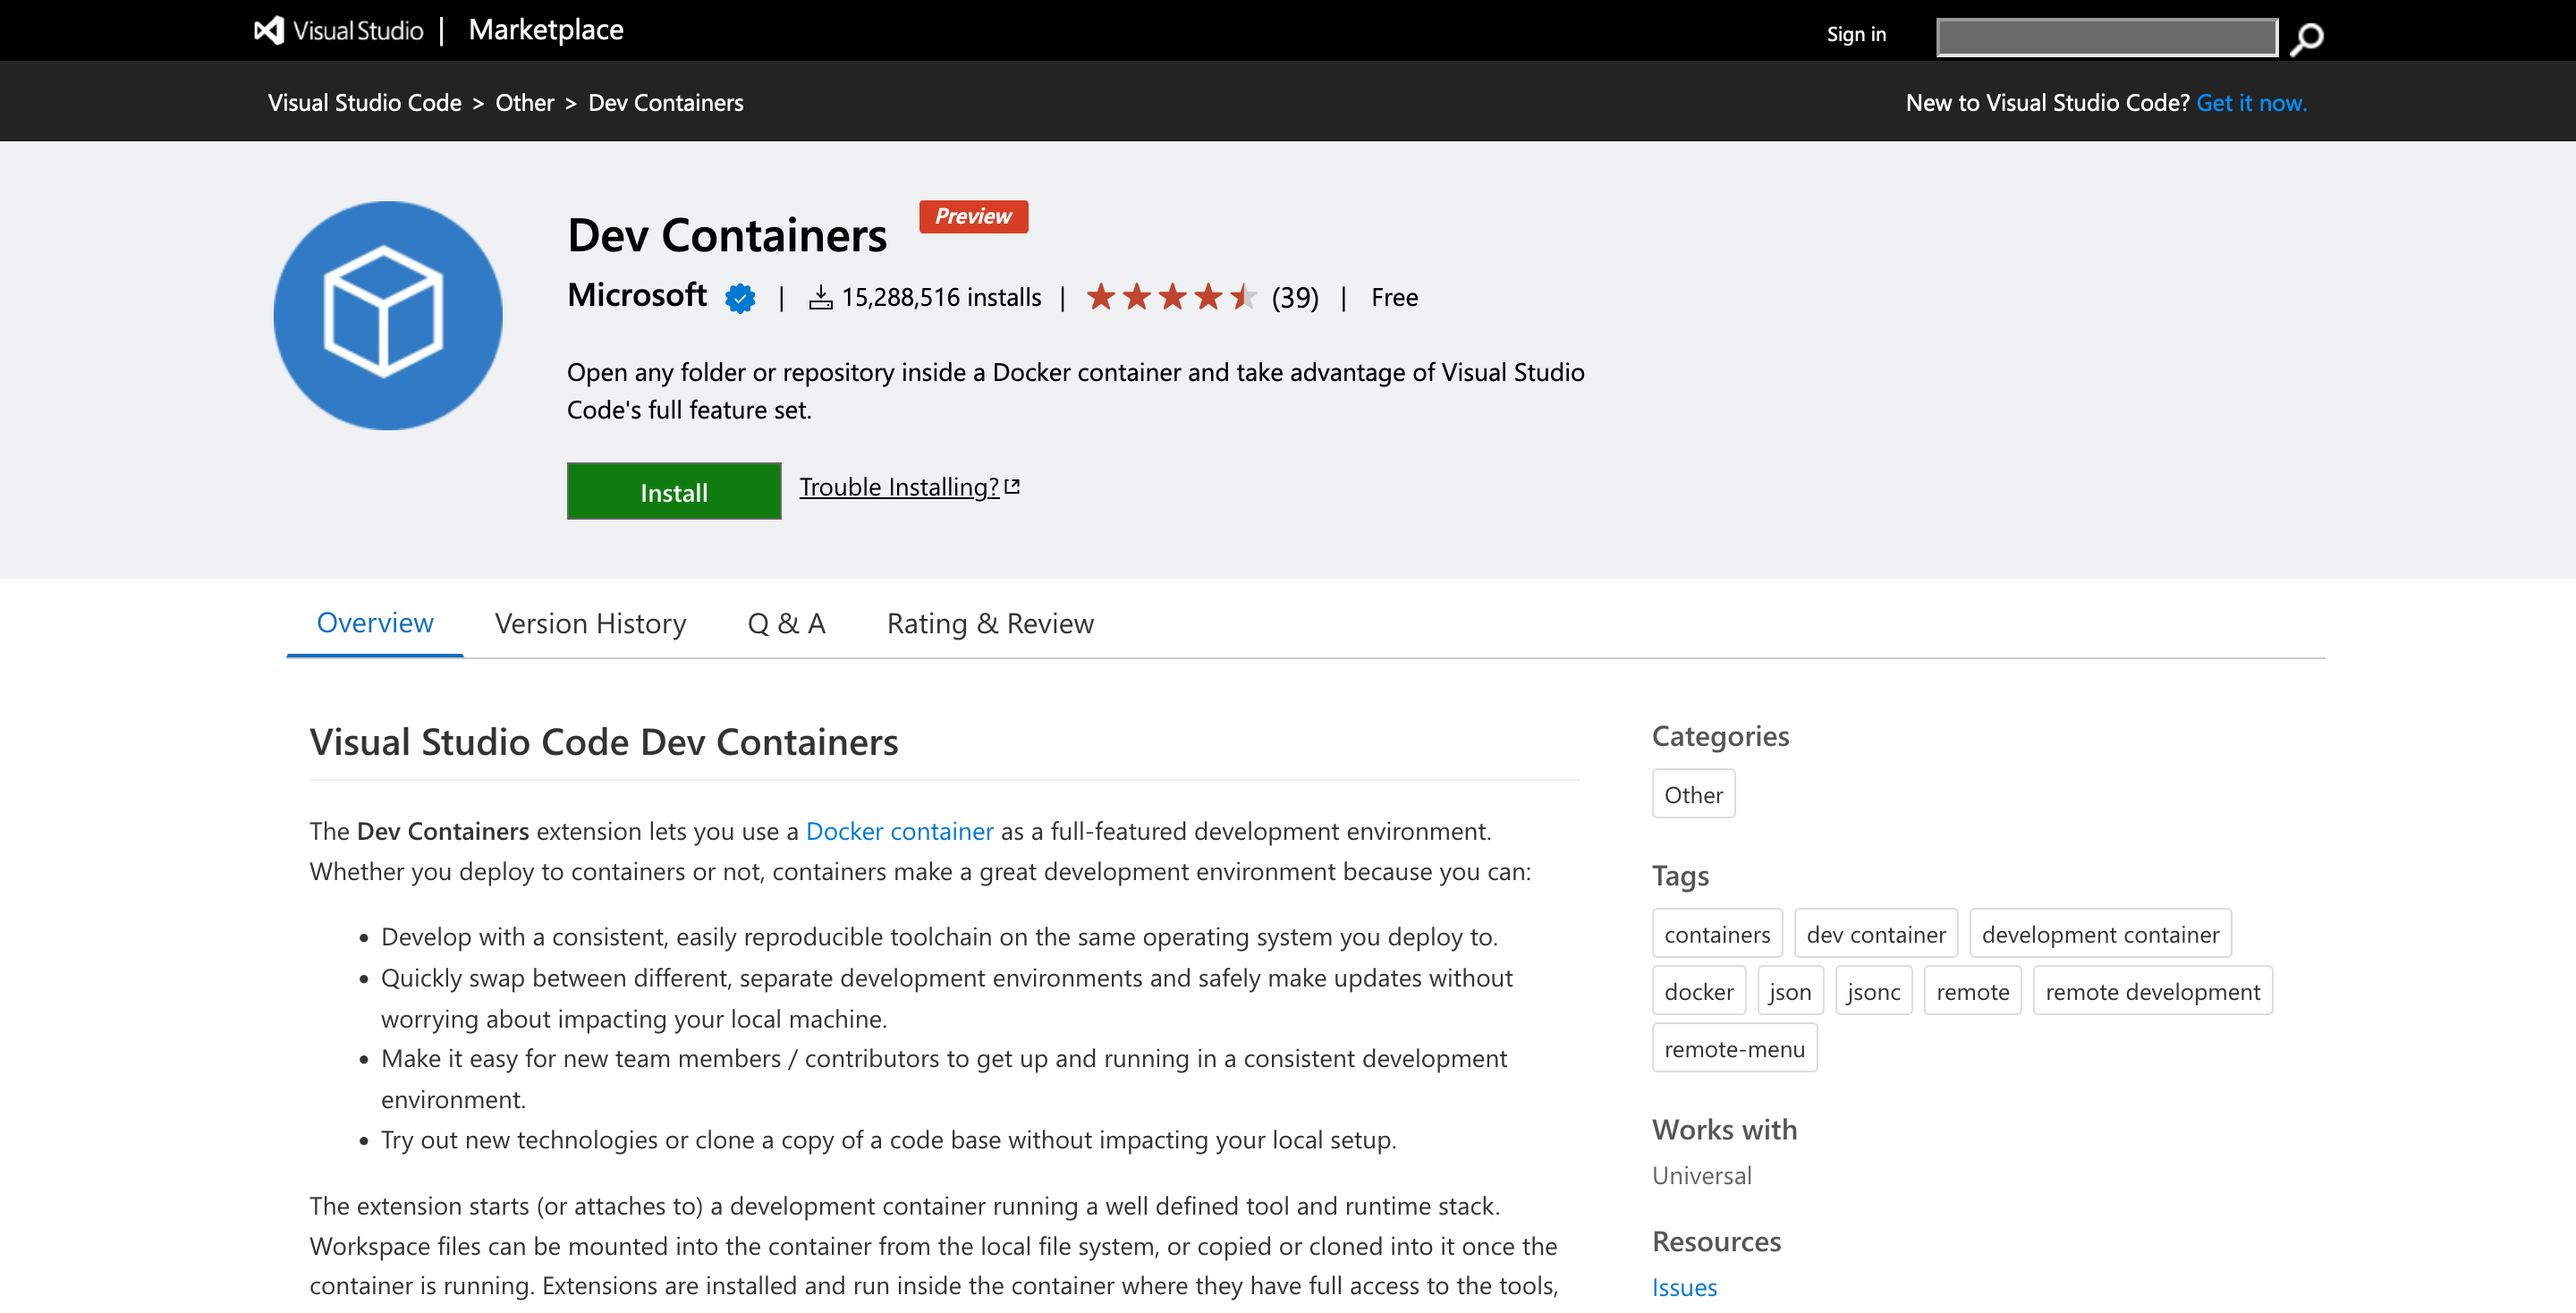Click the remote development tag

(x=2153, y=991)
